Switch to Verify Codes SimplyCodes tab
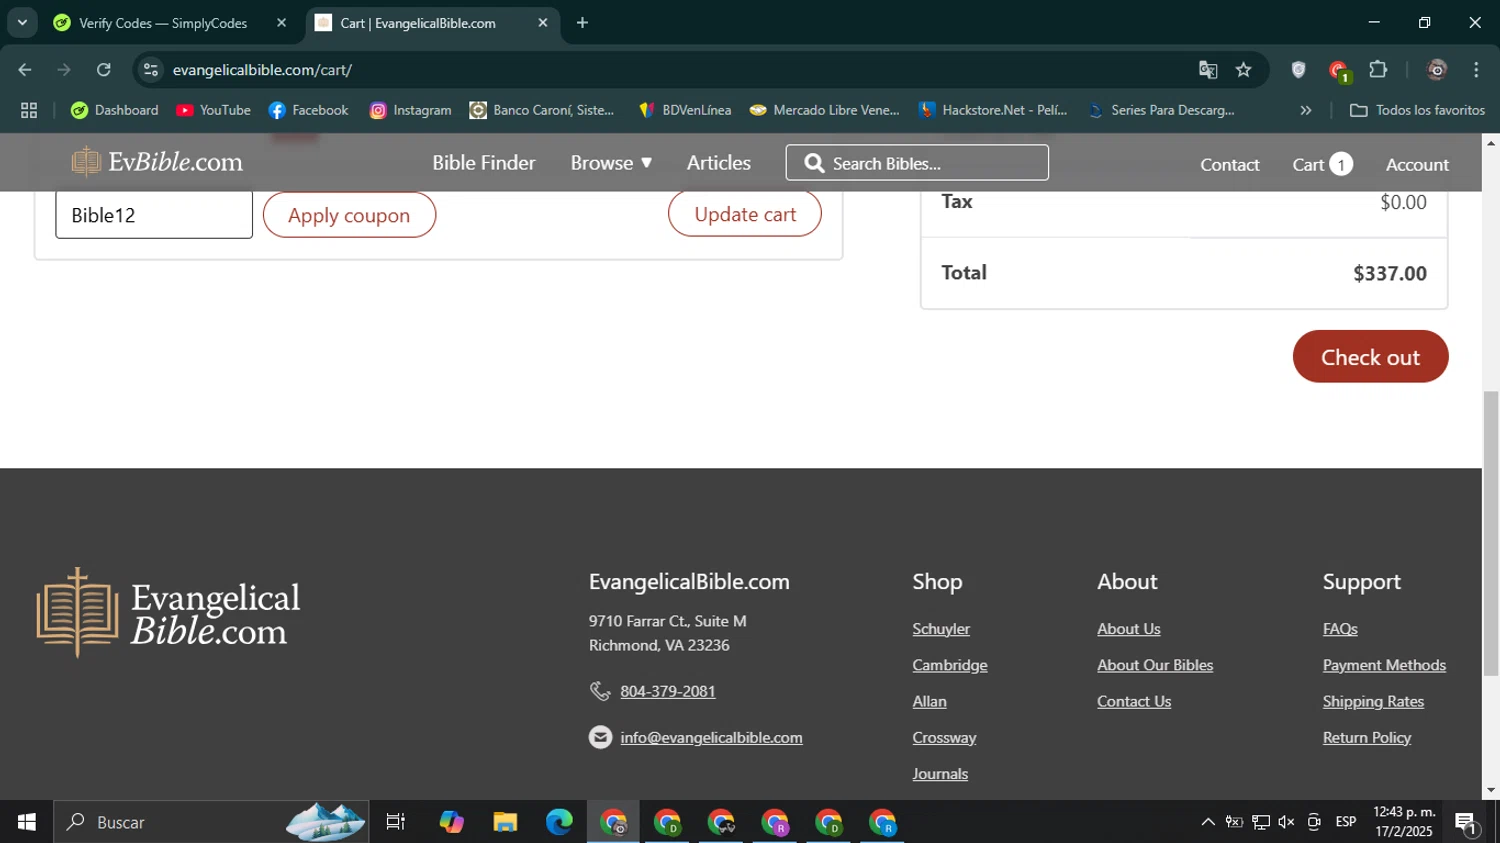Image resolution: width=1500 pixels, height=843 pixels. (163, 23)
